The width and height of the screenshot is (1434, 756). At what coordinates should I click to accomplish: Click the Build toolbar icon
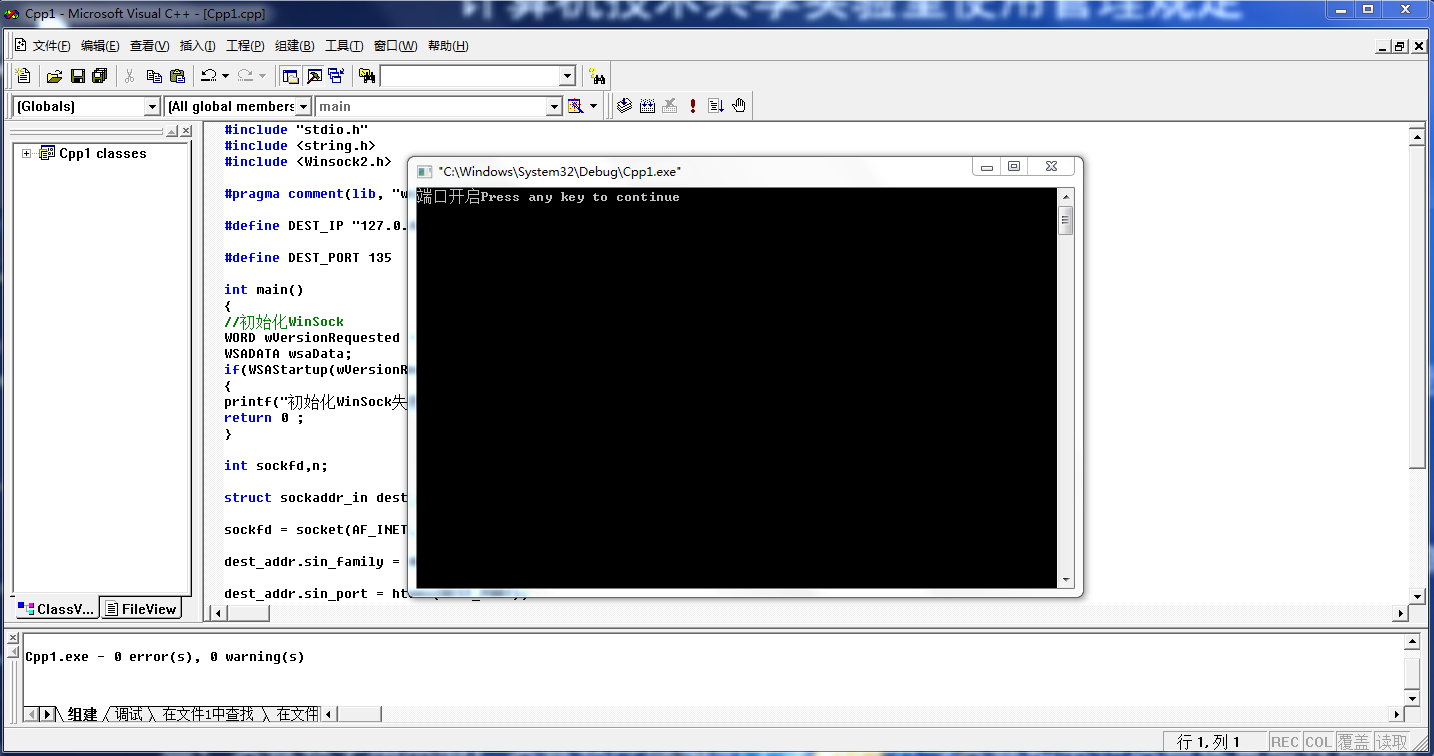[x=647, y=106]
